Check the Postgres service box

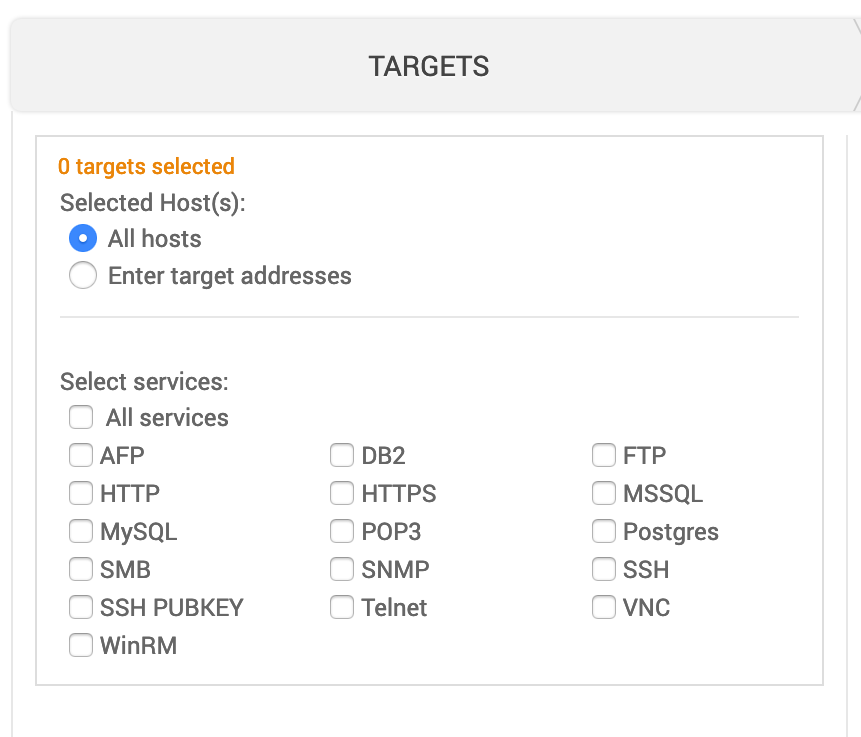point(604,531)
